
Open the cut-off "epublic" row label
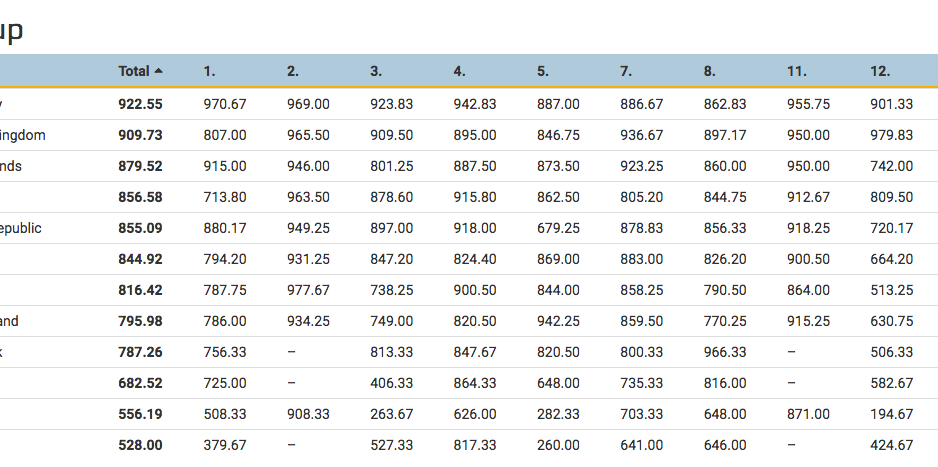21,228
